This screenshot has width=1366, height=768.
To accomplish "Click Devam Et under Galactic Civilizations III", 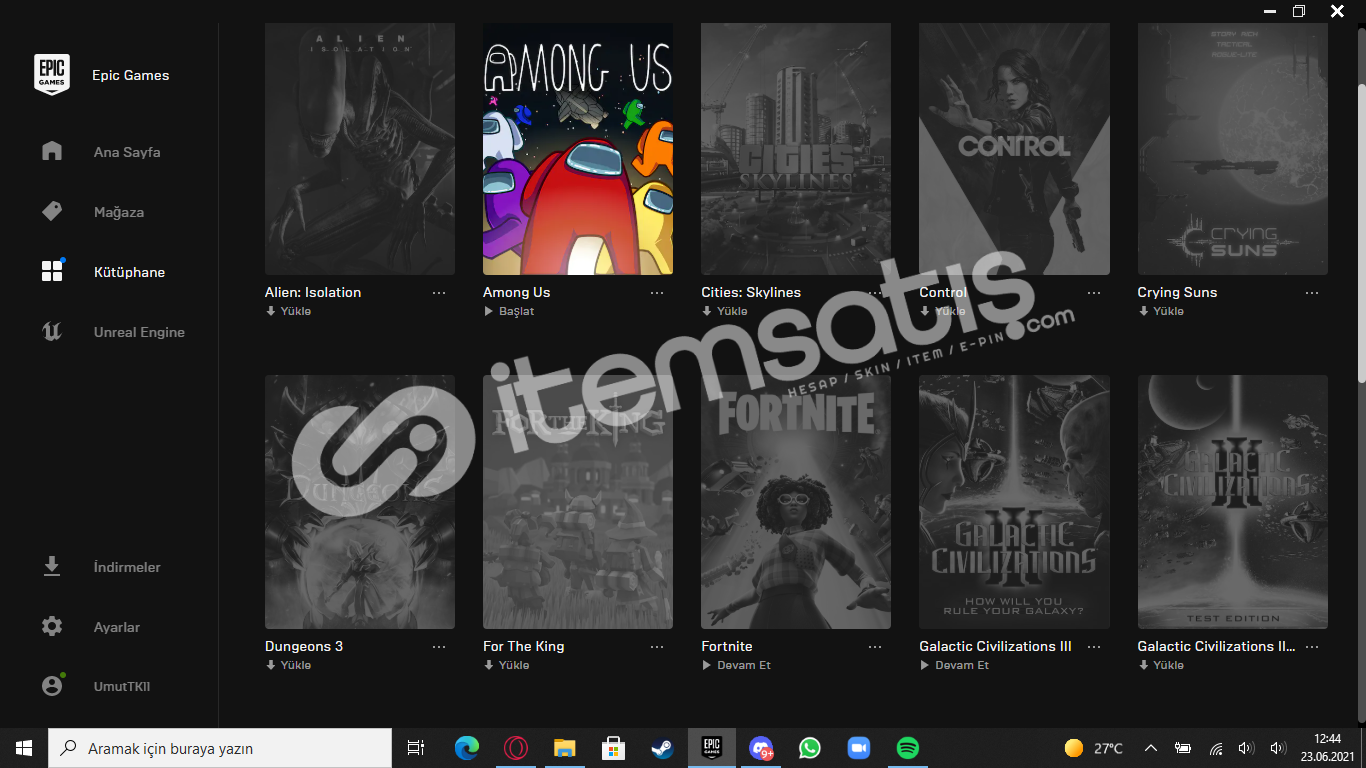I will (954, 665).
